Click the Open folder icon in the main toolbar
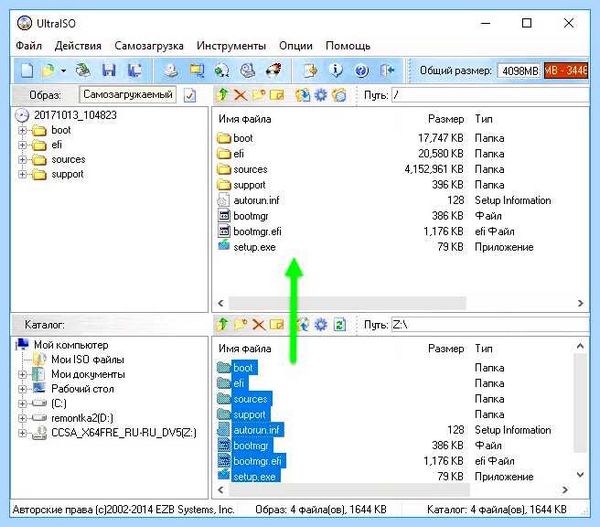Image resolution: width=600 pixels, height=527 pixels. (49, 70)
